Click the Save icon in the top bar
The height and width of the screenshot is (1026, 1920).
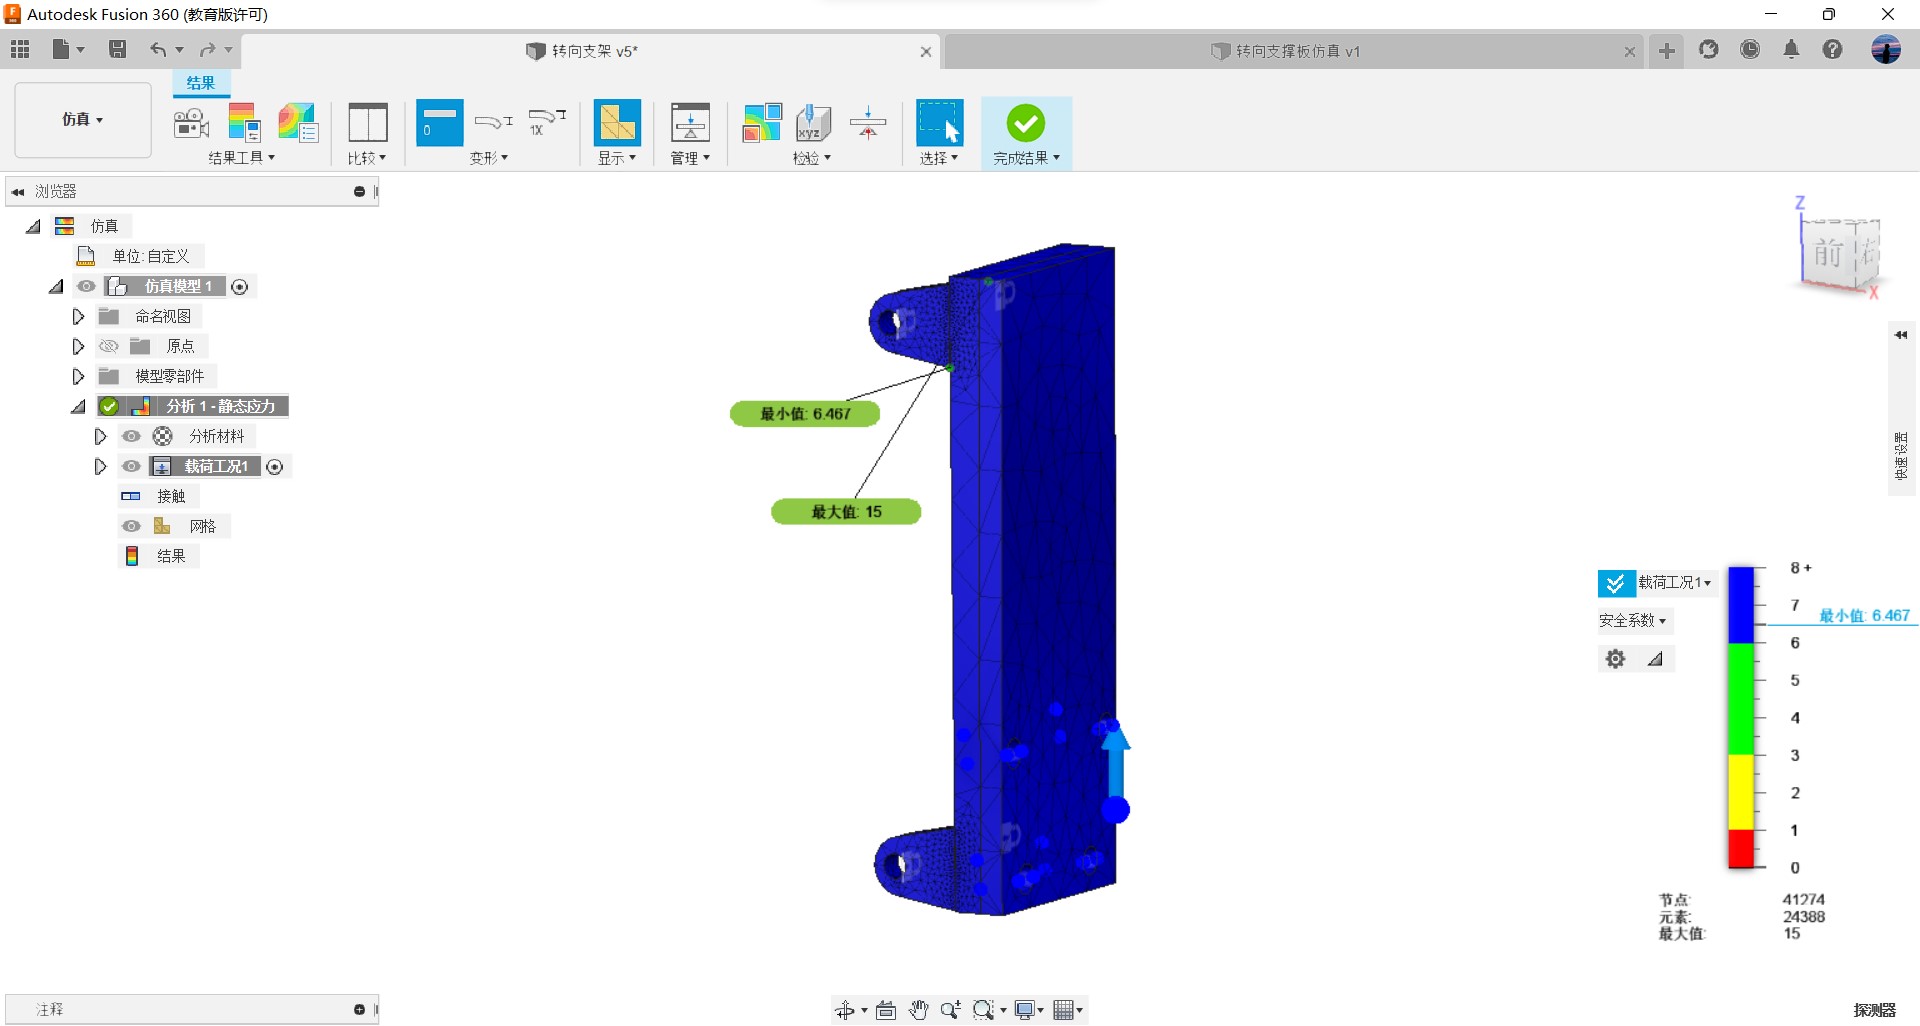tap(117, 49)
